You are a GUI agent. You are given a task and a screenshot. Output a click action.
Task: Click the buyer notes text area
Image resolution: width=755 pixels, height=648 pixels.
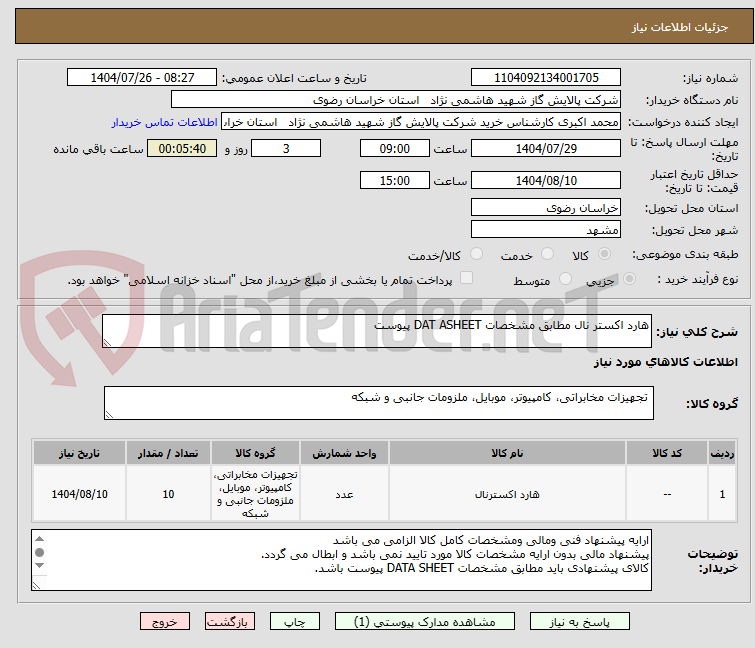point(341,560)
